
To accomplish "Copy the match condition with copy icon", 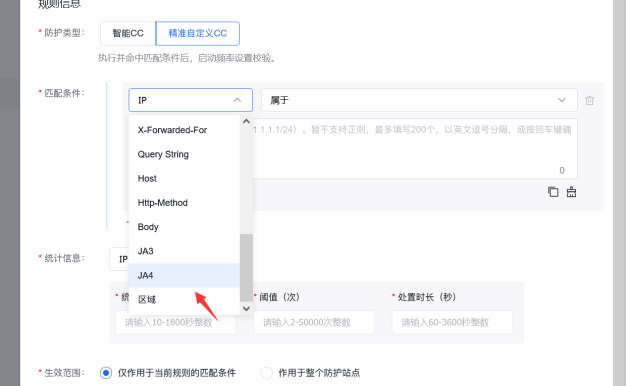I will click(x=553, y=192).
